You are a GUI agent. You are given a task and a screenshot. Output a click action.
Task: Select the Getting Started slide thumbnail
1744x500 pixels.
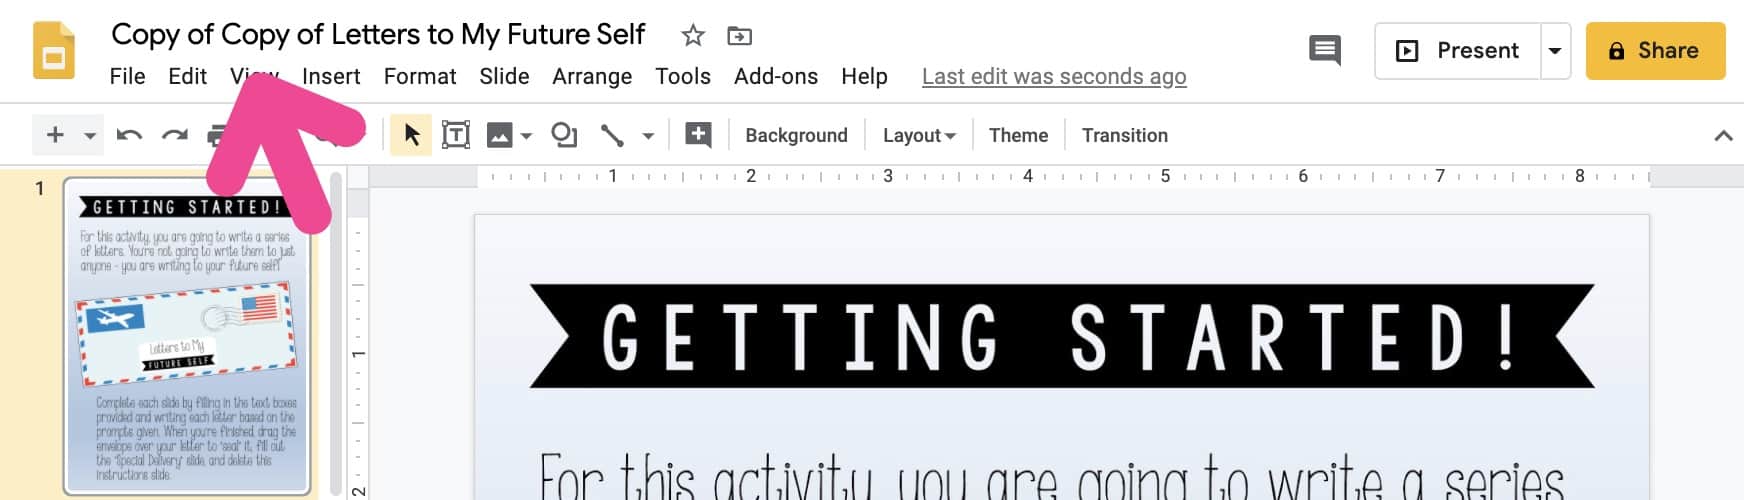[x=187, y=336]
